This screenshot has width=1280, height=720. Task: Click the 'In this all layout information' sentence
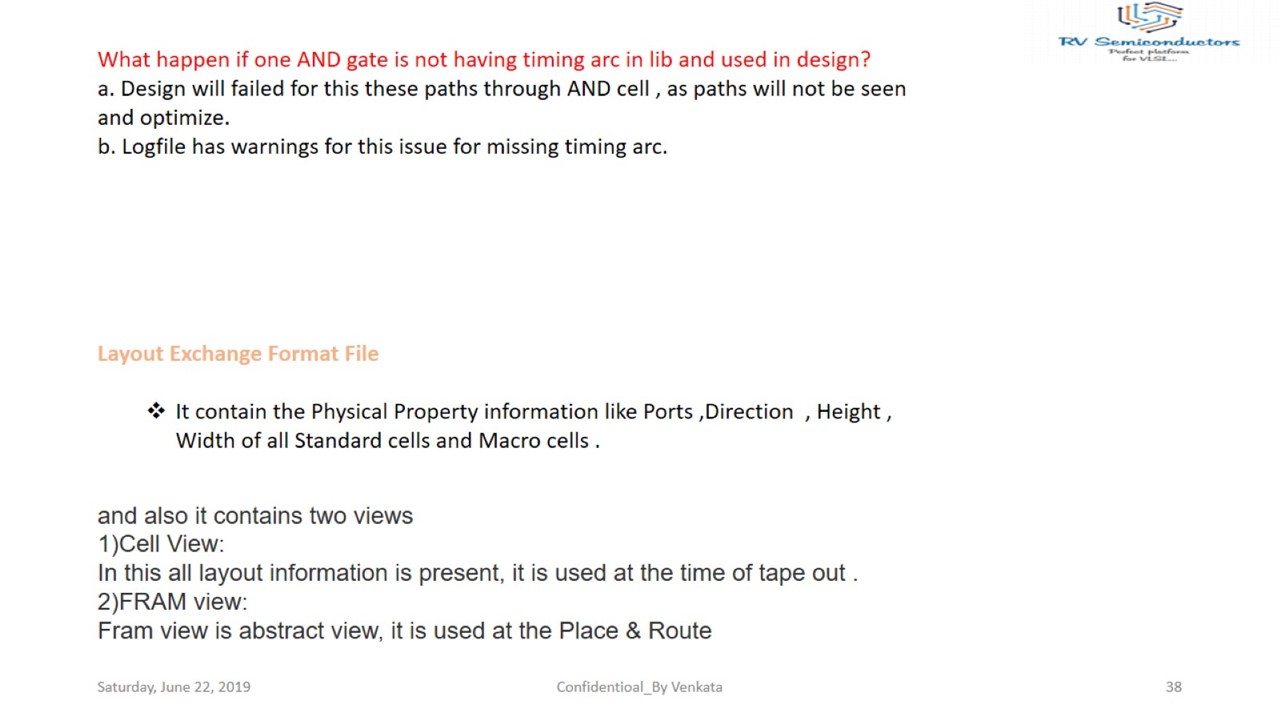tap(477, 573)
